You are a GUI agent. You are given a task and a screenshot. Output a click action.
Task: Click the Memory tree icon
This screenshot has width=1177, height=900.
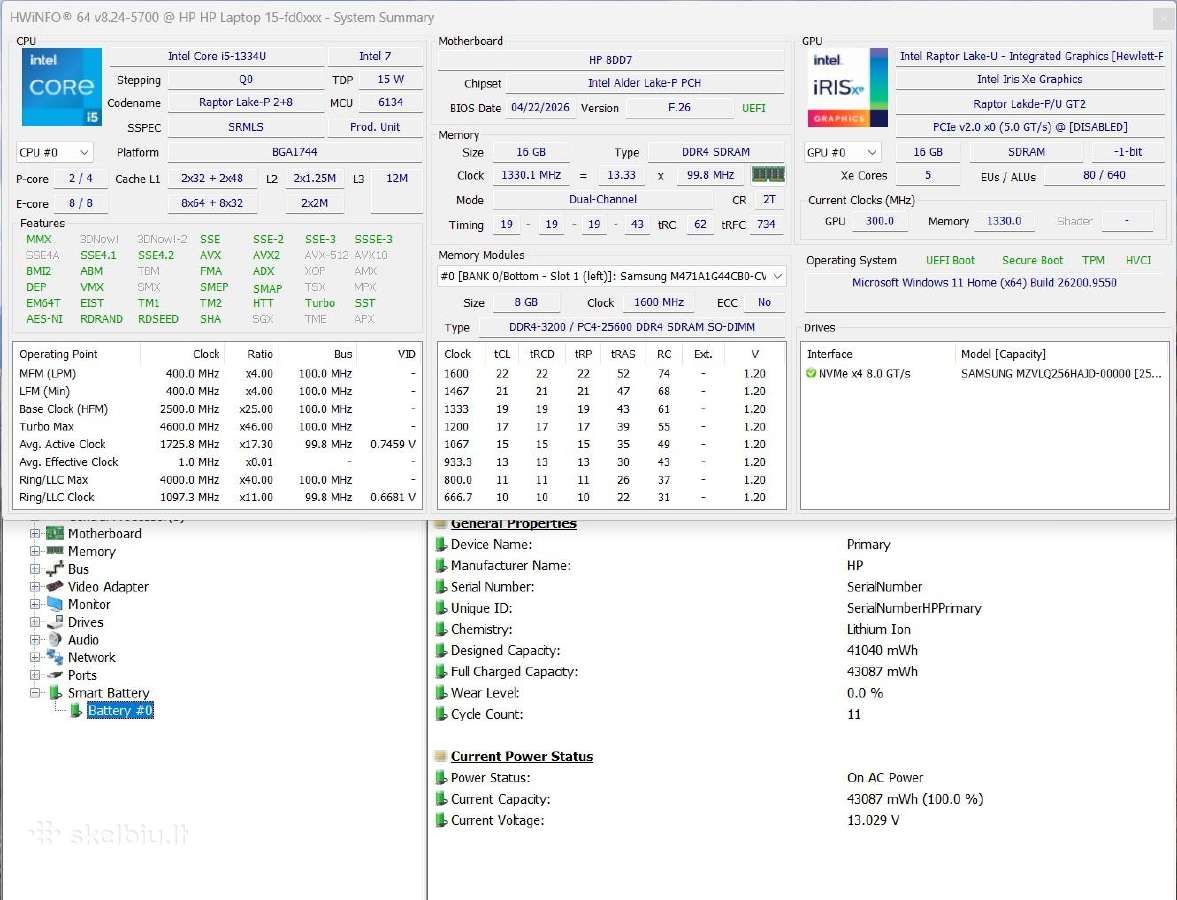coord(55,550)
